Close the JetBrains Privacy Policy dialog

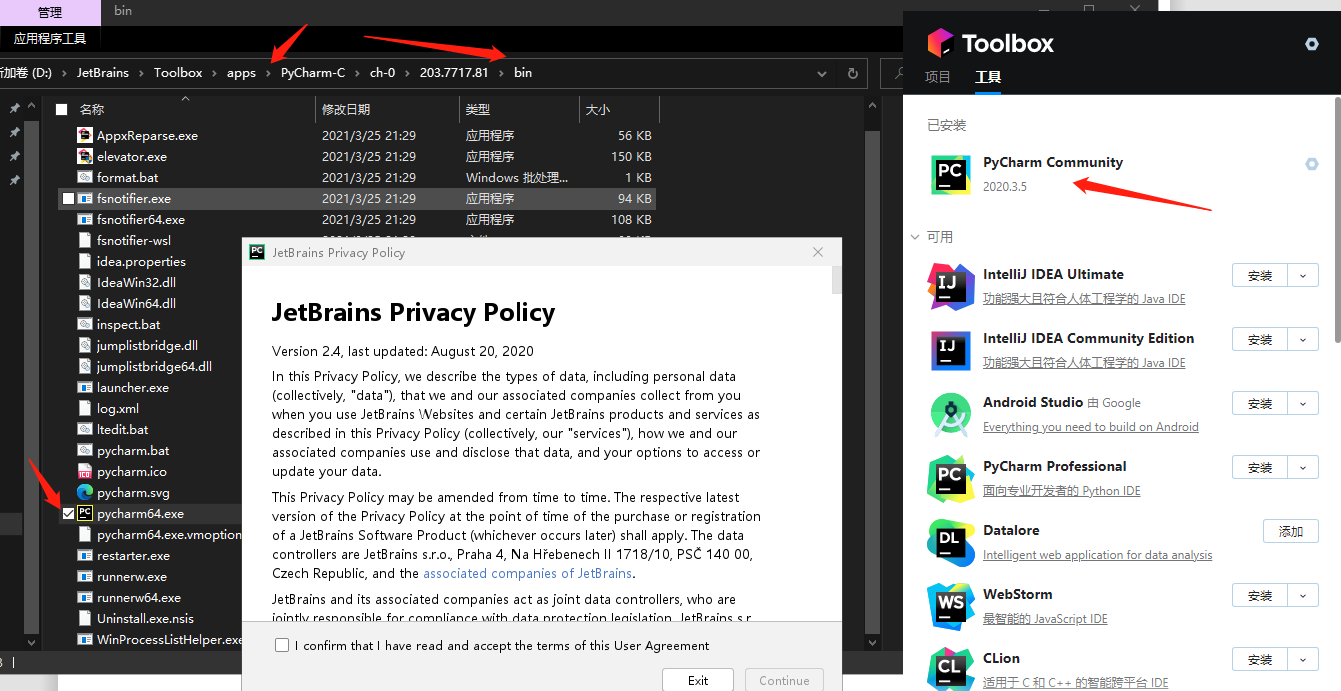818,252
